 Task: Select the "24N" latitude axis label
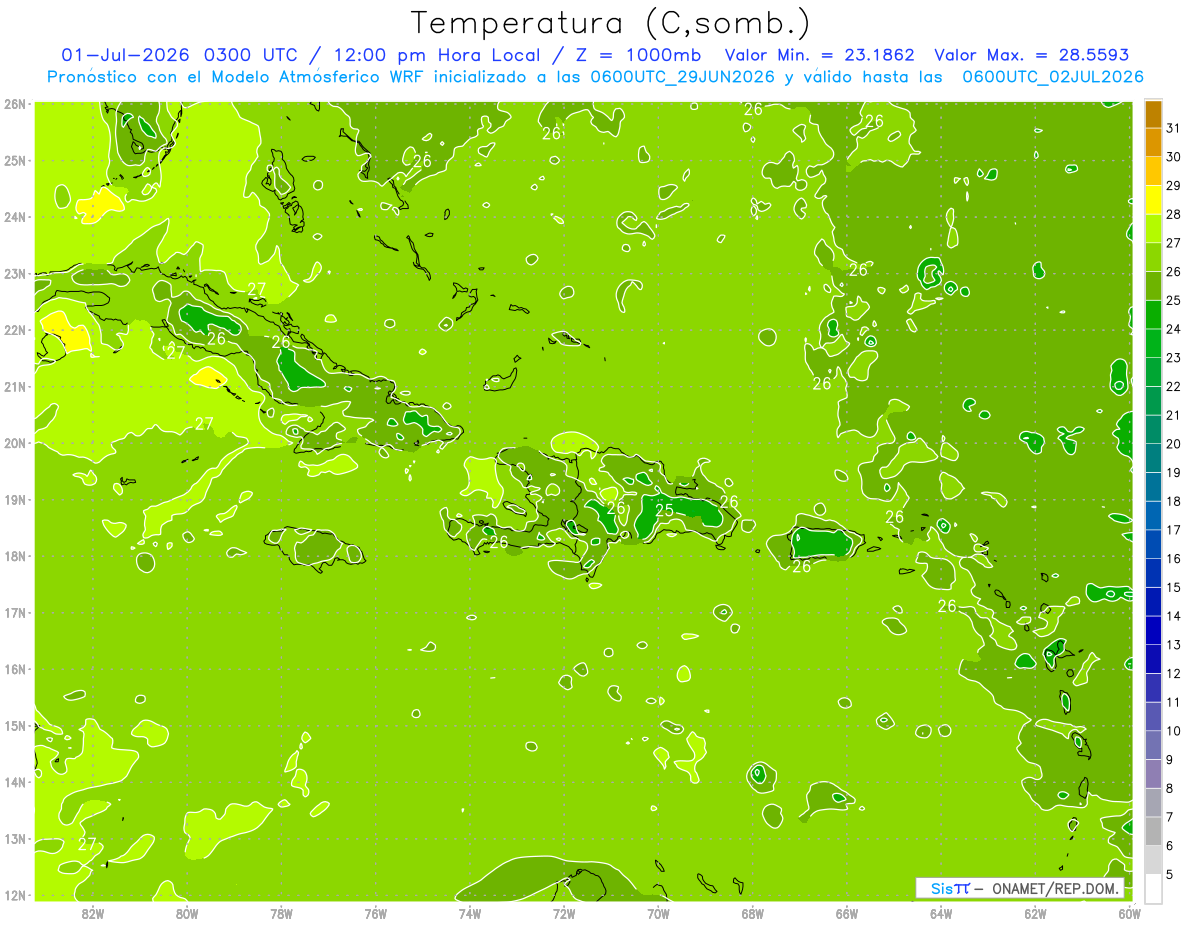(x=15, y=217)
